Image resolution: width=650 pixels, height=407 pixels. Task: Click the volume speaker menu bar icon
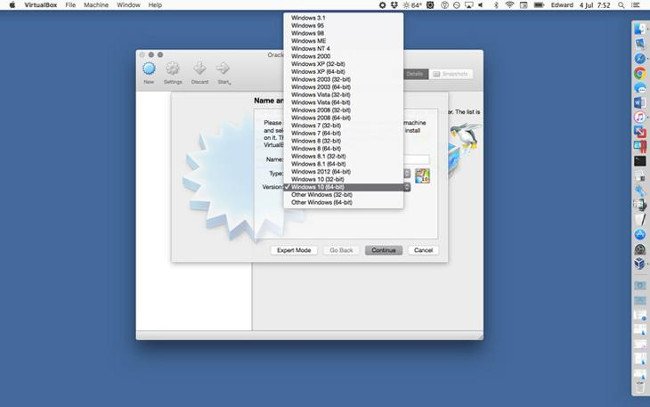[x=480, y=5]
